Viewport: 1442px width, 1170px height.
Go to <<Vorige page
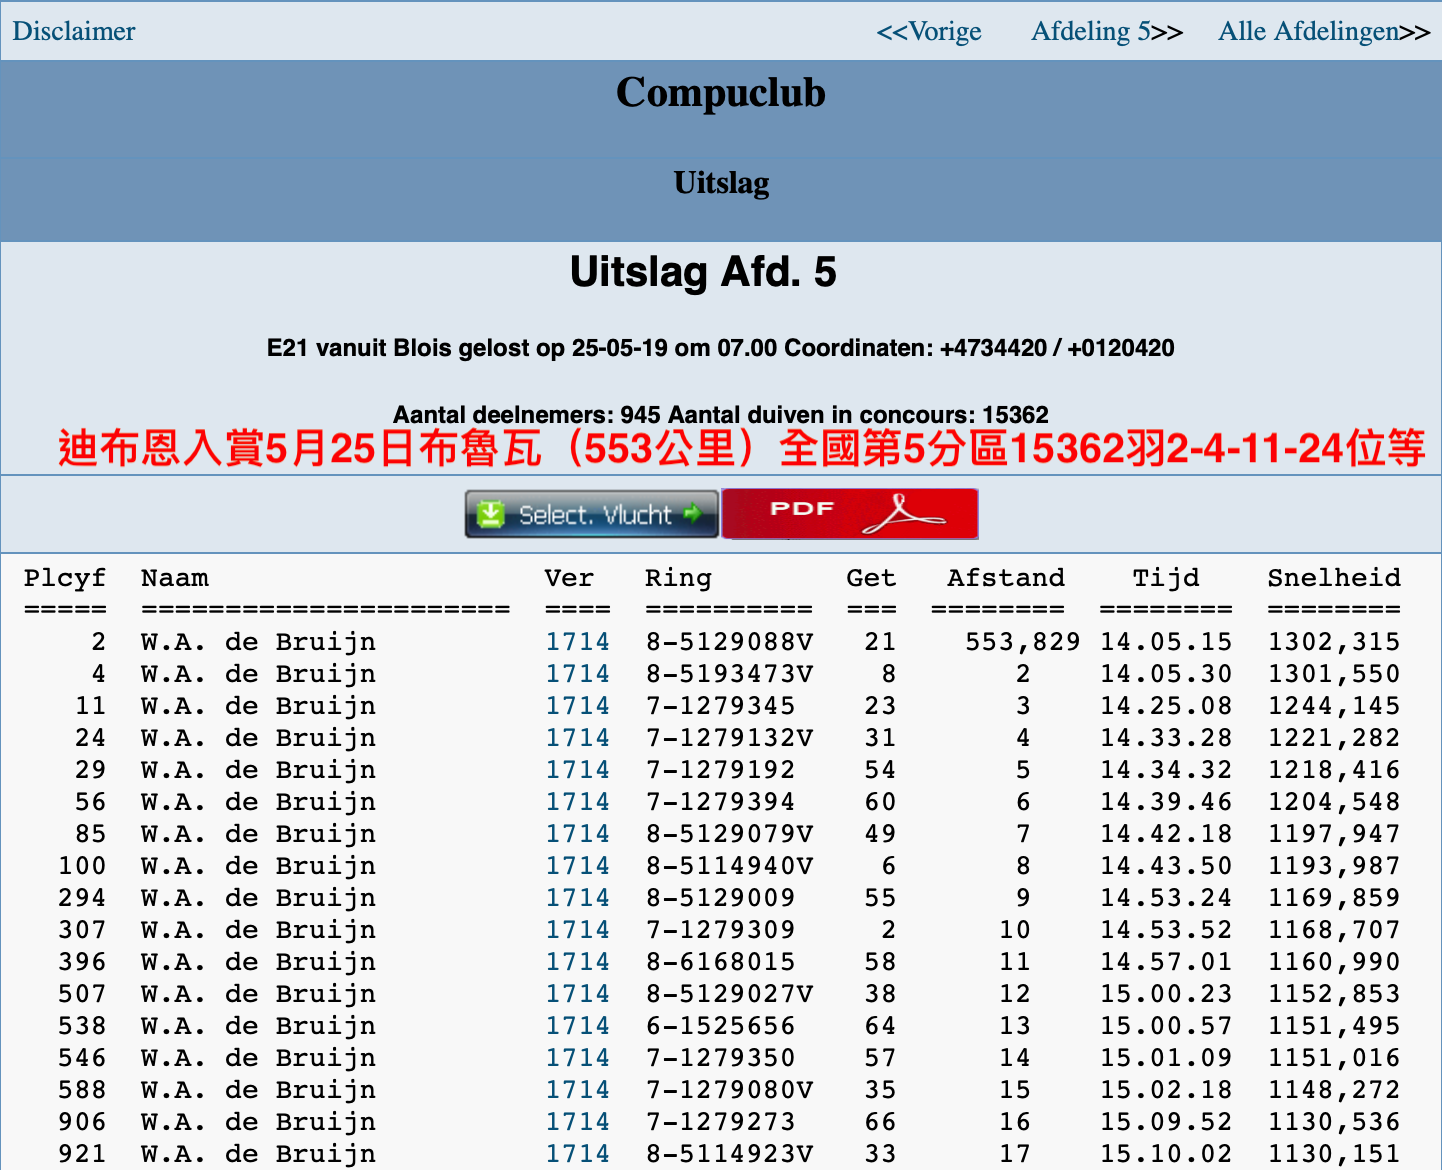929,31
